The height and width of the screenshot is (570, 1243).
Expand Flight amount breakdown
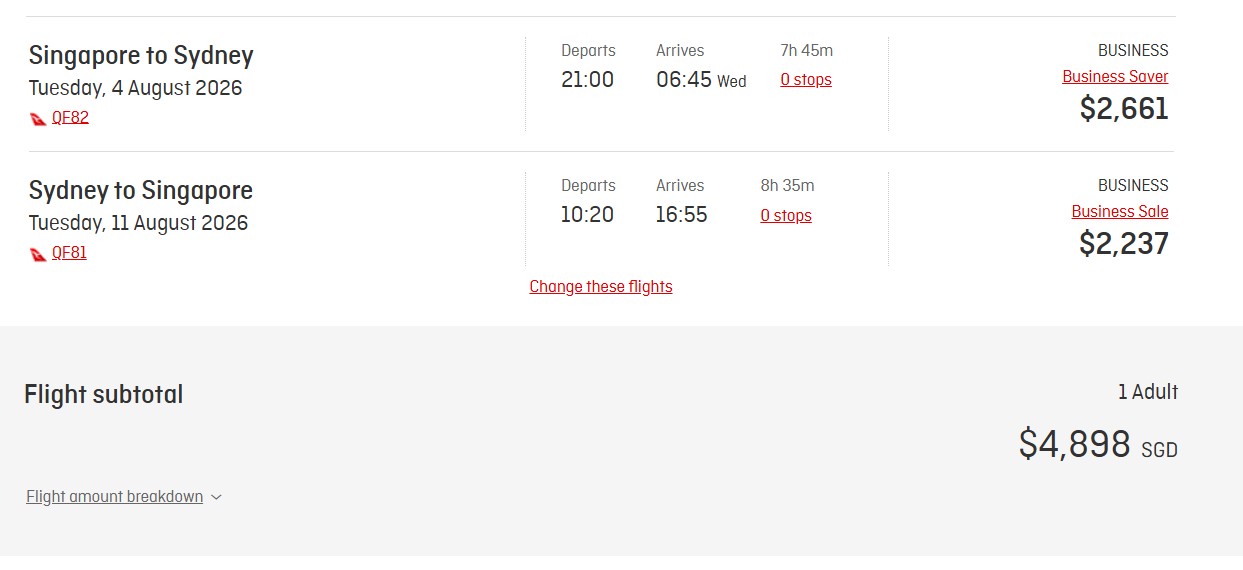point(114,497)
